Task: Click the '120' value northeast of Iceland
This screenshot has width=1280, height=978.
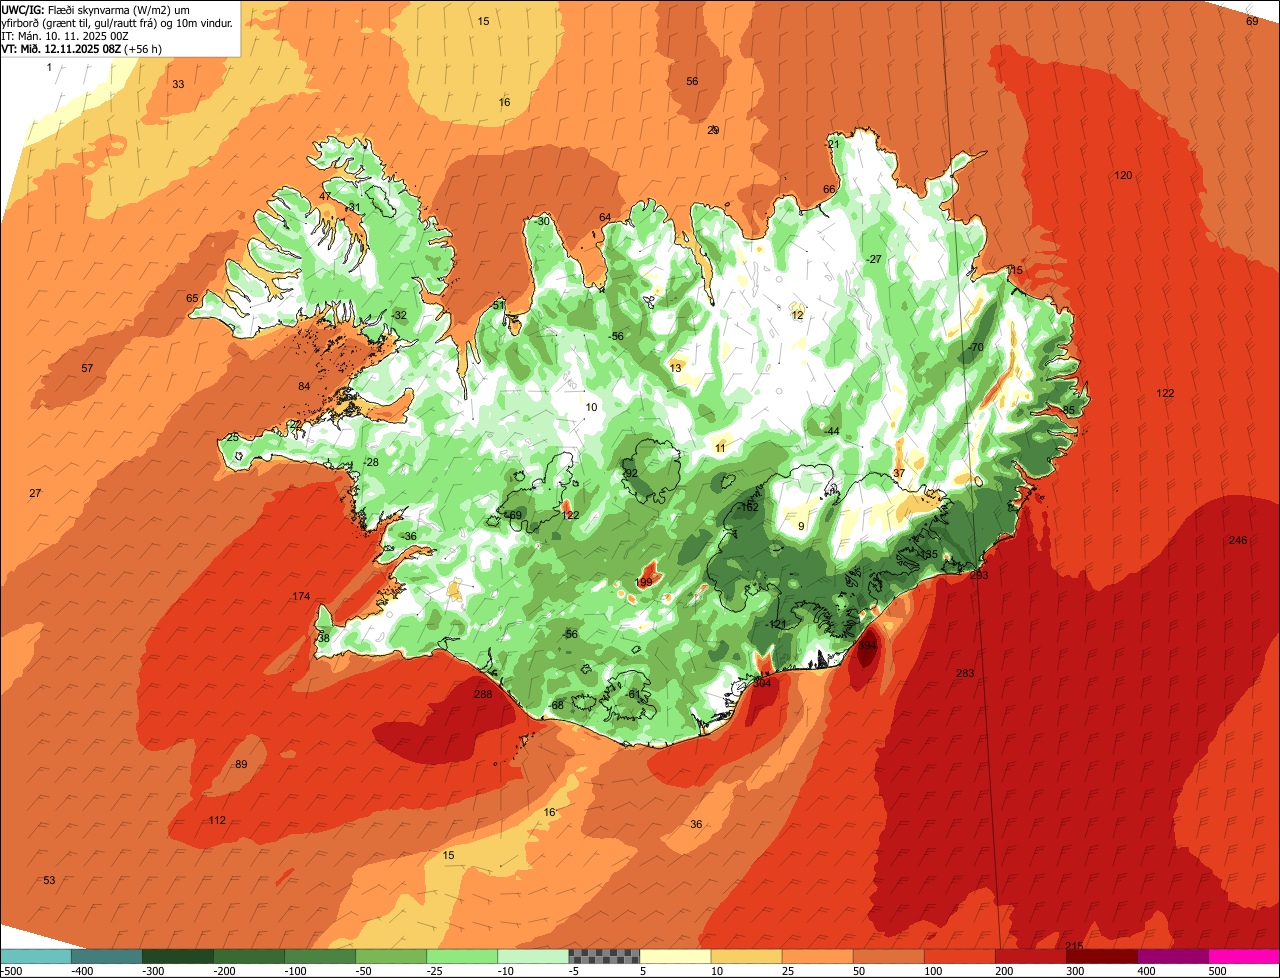Action: [x=1123, y=175]
